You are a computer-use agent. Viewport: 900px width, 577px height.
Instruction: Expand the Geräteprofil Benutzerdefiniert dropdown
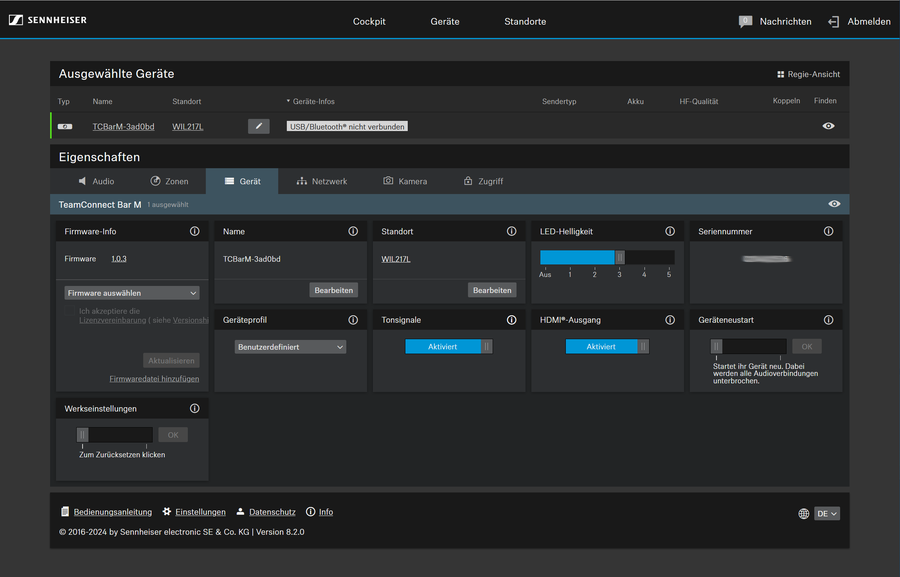[290, 347]
